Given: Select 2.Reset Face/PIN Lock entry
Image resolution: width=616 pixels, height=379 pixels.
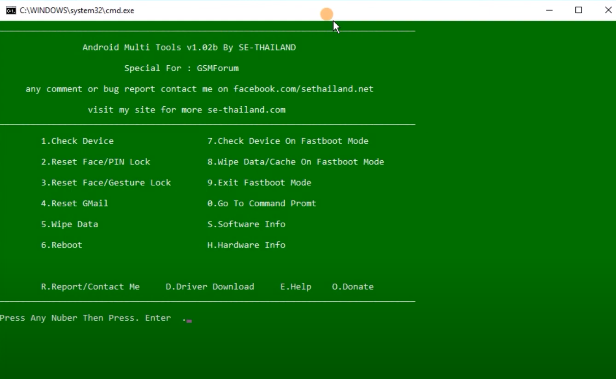Looking at the screenshot, I should pyautogui.click(x=95, y=162).
